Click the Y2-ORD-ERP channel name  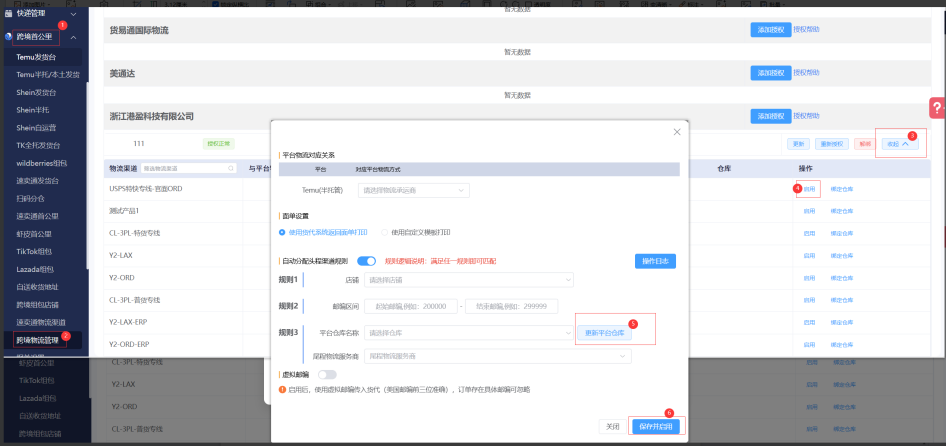click(129, 345)
